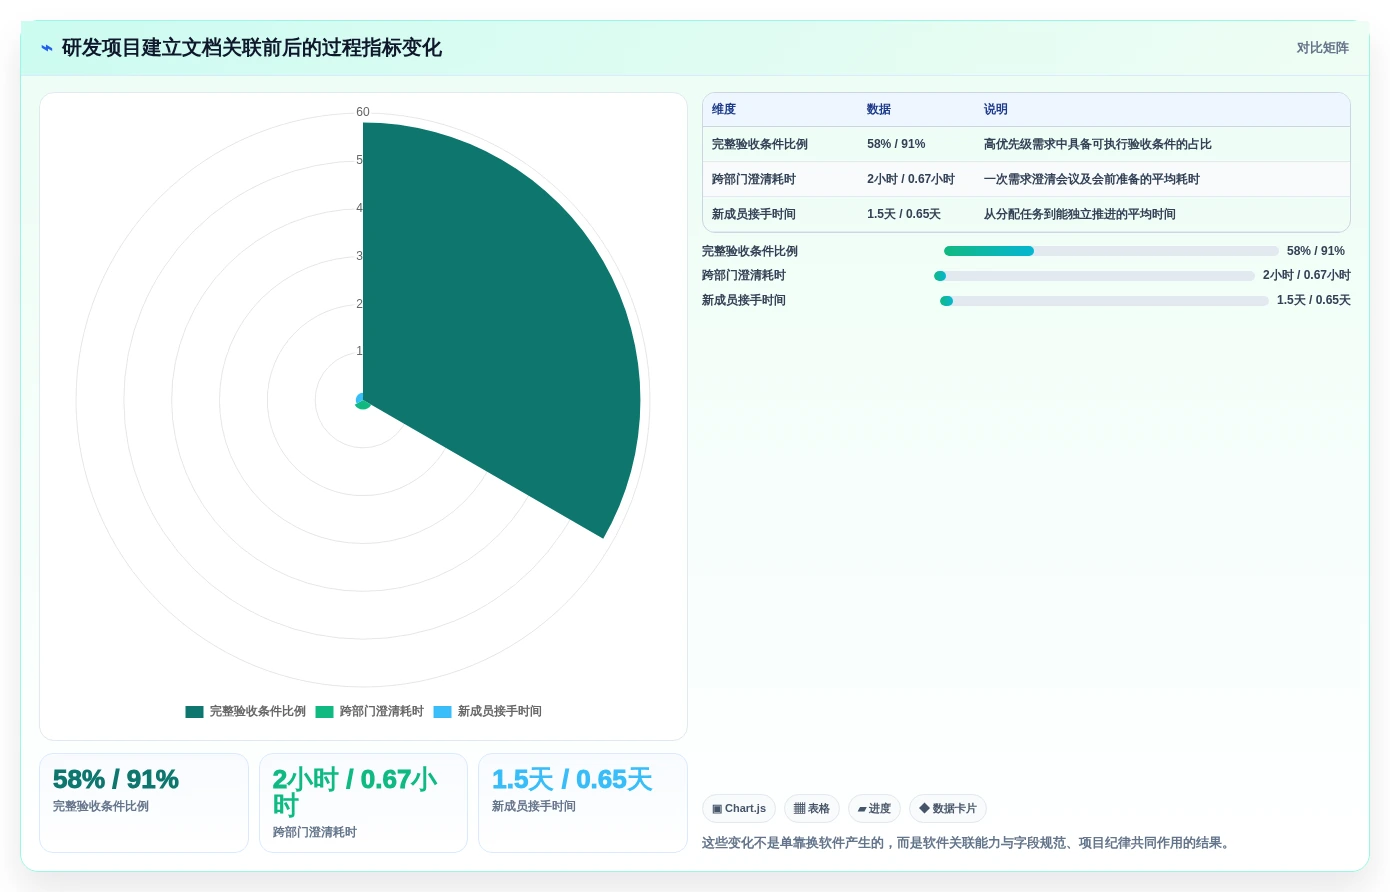Click the lightning icon beside the title
This screenshot has height=892, width=1390.
pos(47,48)
